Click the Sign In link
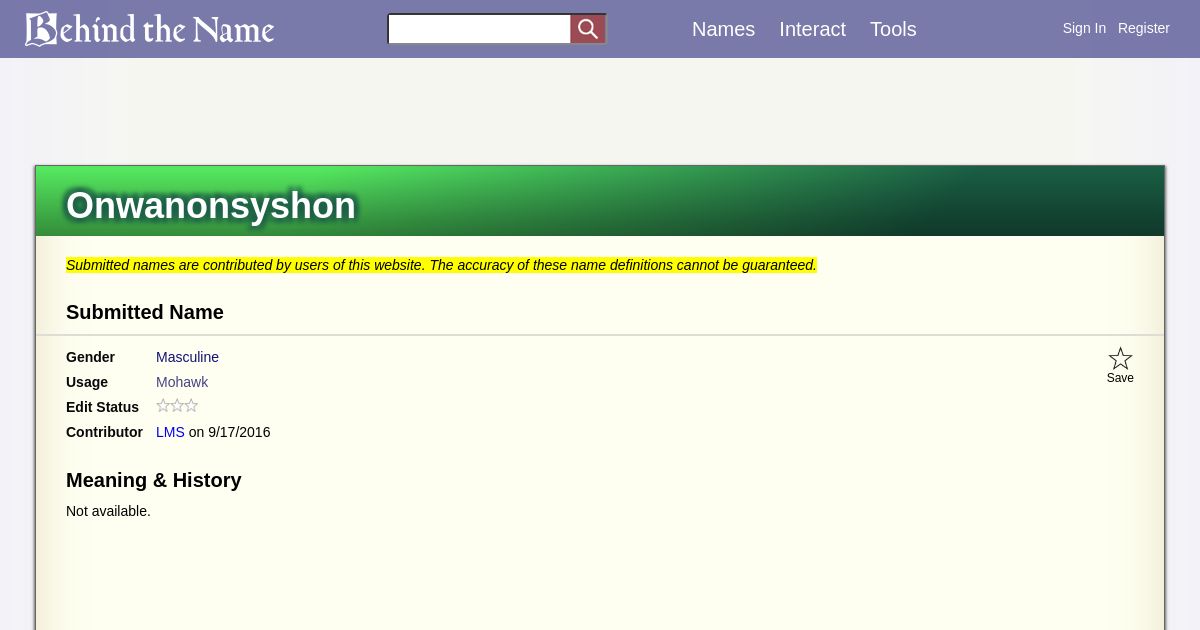 click(1084, 28)
